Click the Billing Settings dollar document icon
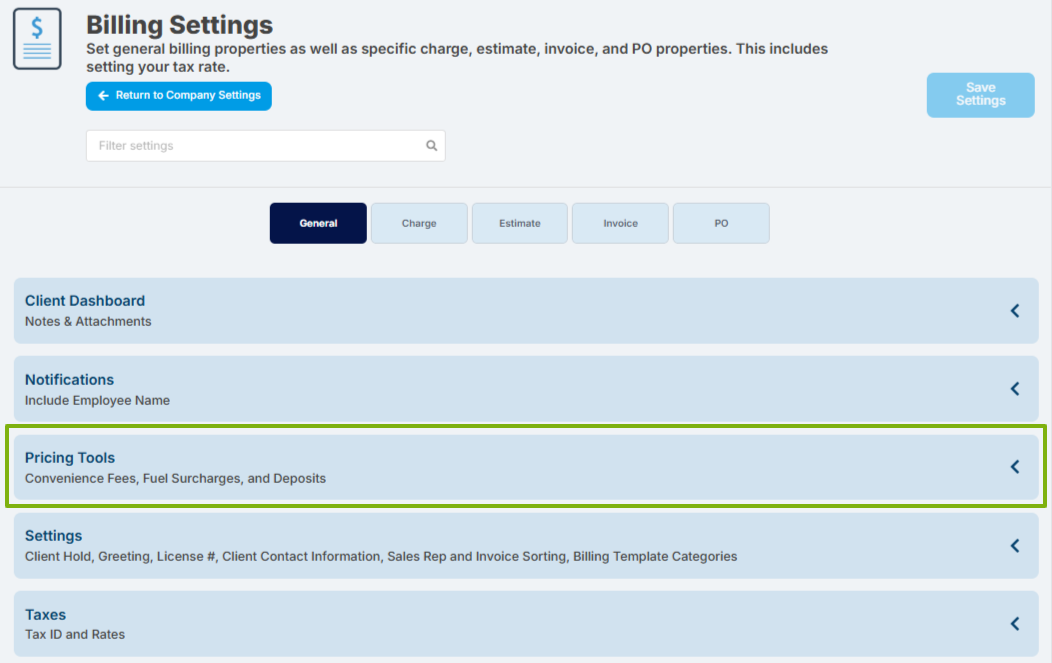This screenshot has width=1052, height=663. 37,39
